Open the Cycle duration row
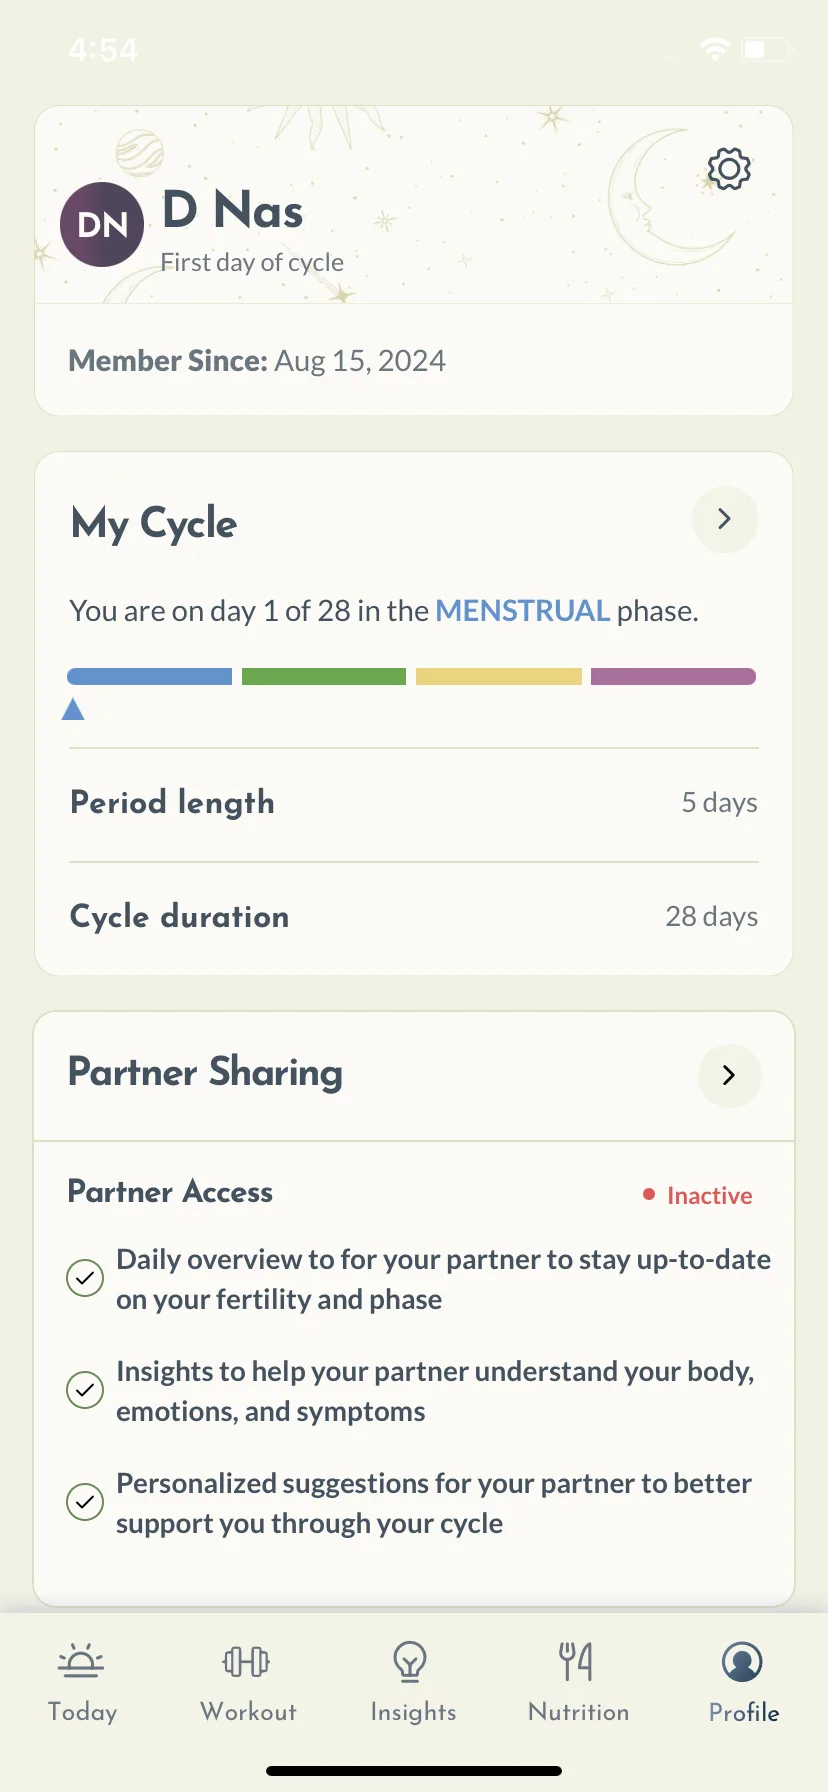The height and width of the screenshot is (1792, 828). [414, 917]
